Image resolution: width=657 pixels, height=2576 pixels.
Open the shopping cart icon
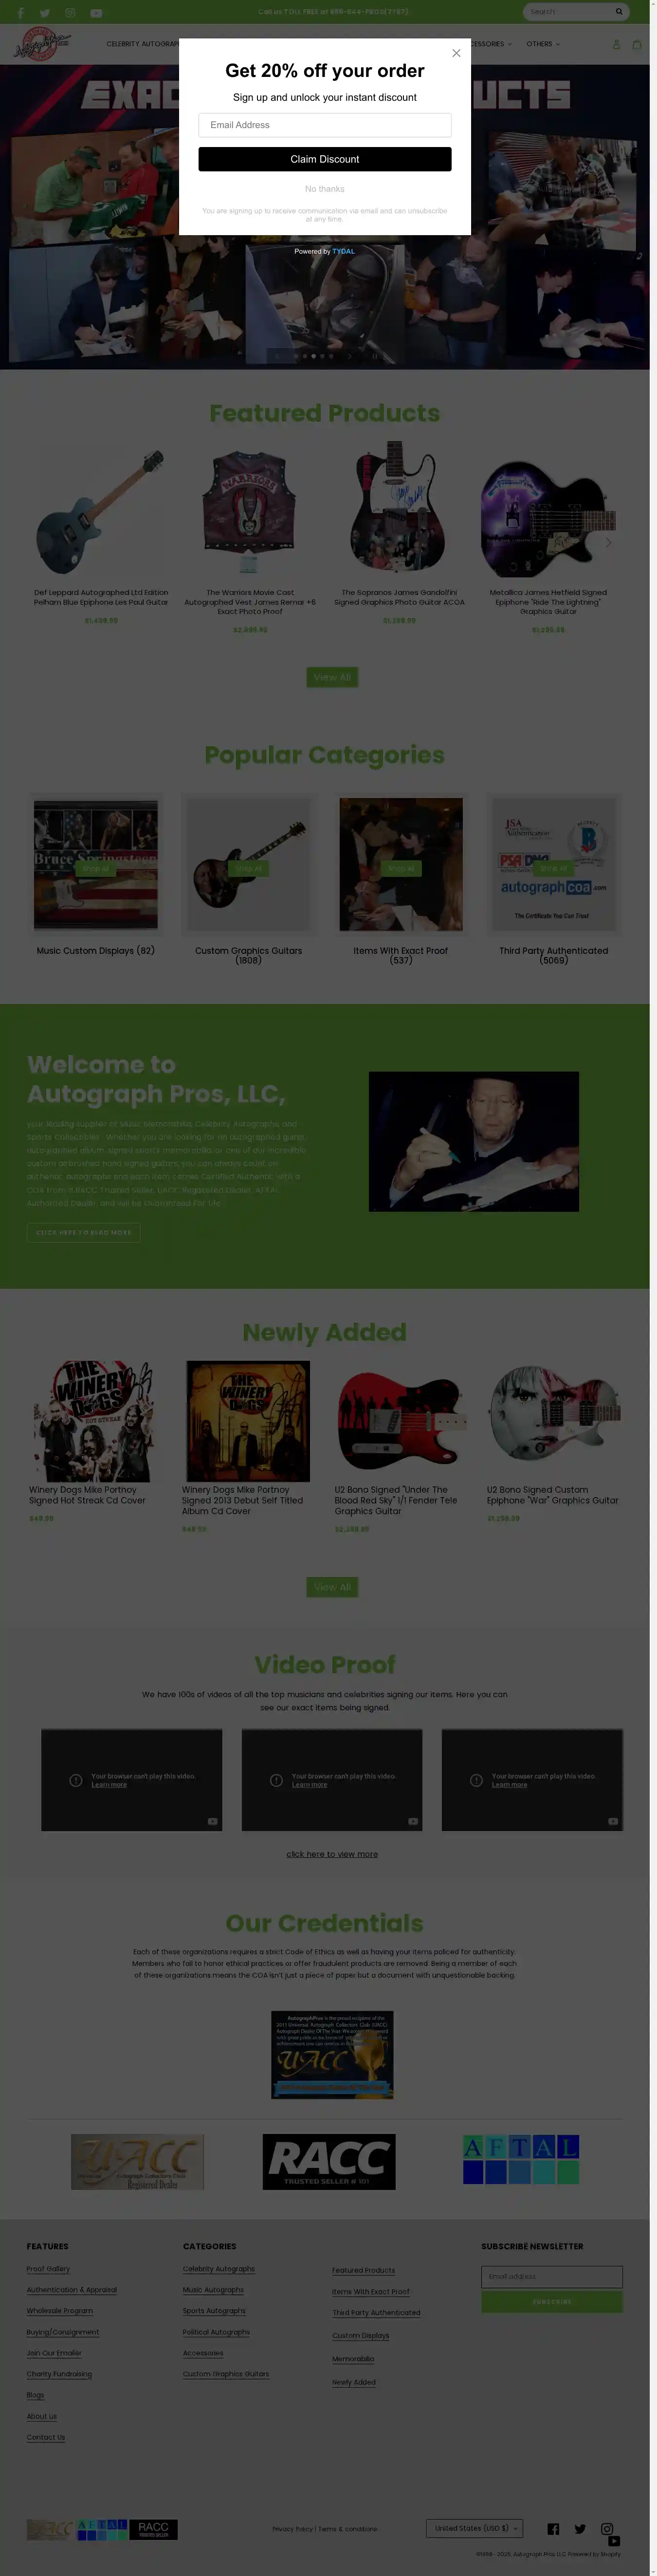point(636,44)
